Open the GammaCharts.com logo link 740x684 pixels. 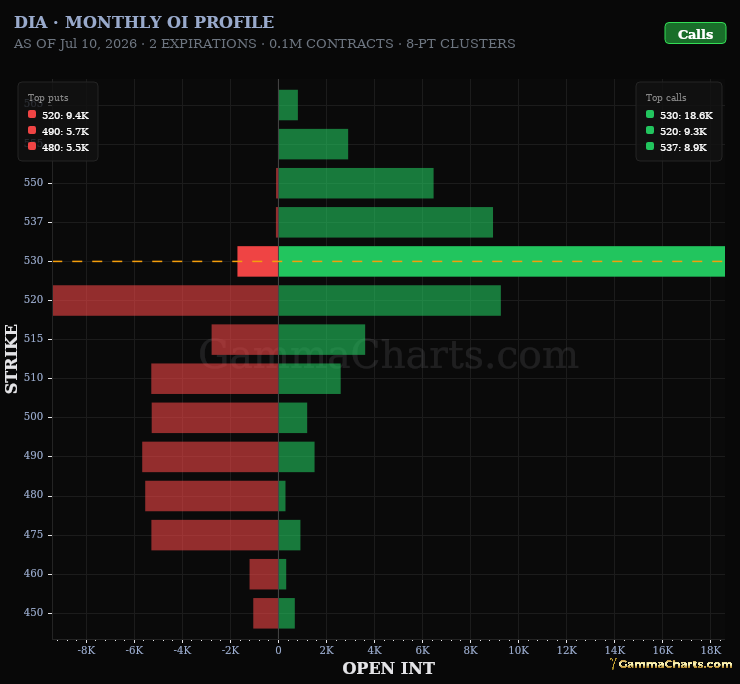pos(671,664)
